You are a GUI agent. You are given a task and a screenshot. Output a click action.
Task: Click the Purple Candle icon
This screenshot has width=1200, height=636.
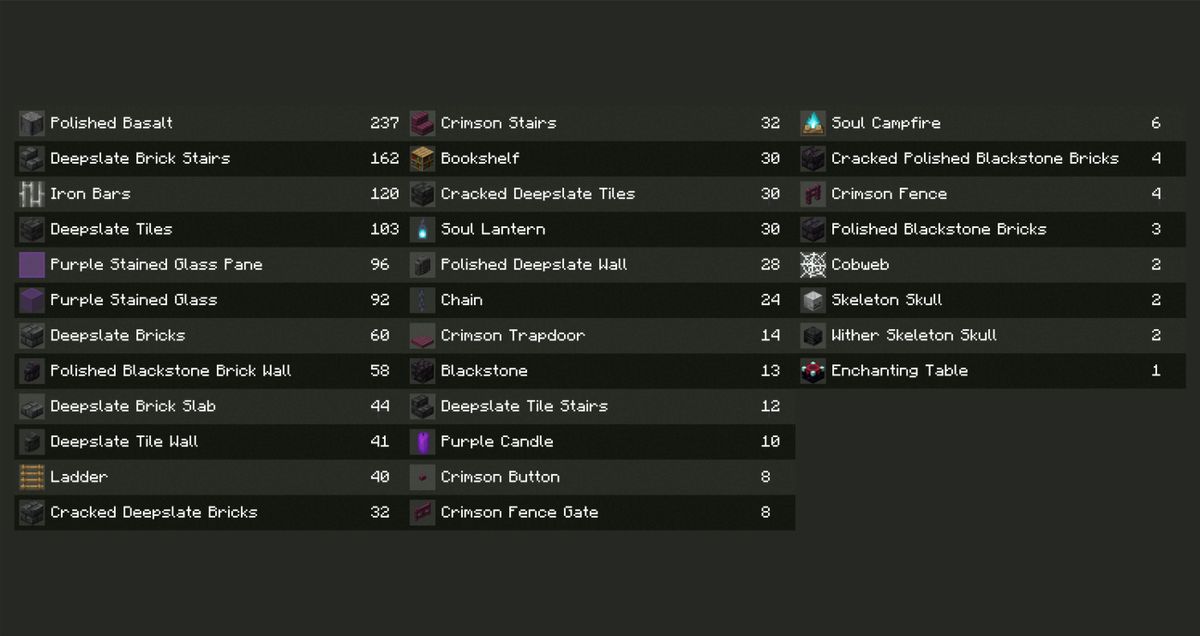click(x=423, y=442)
